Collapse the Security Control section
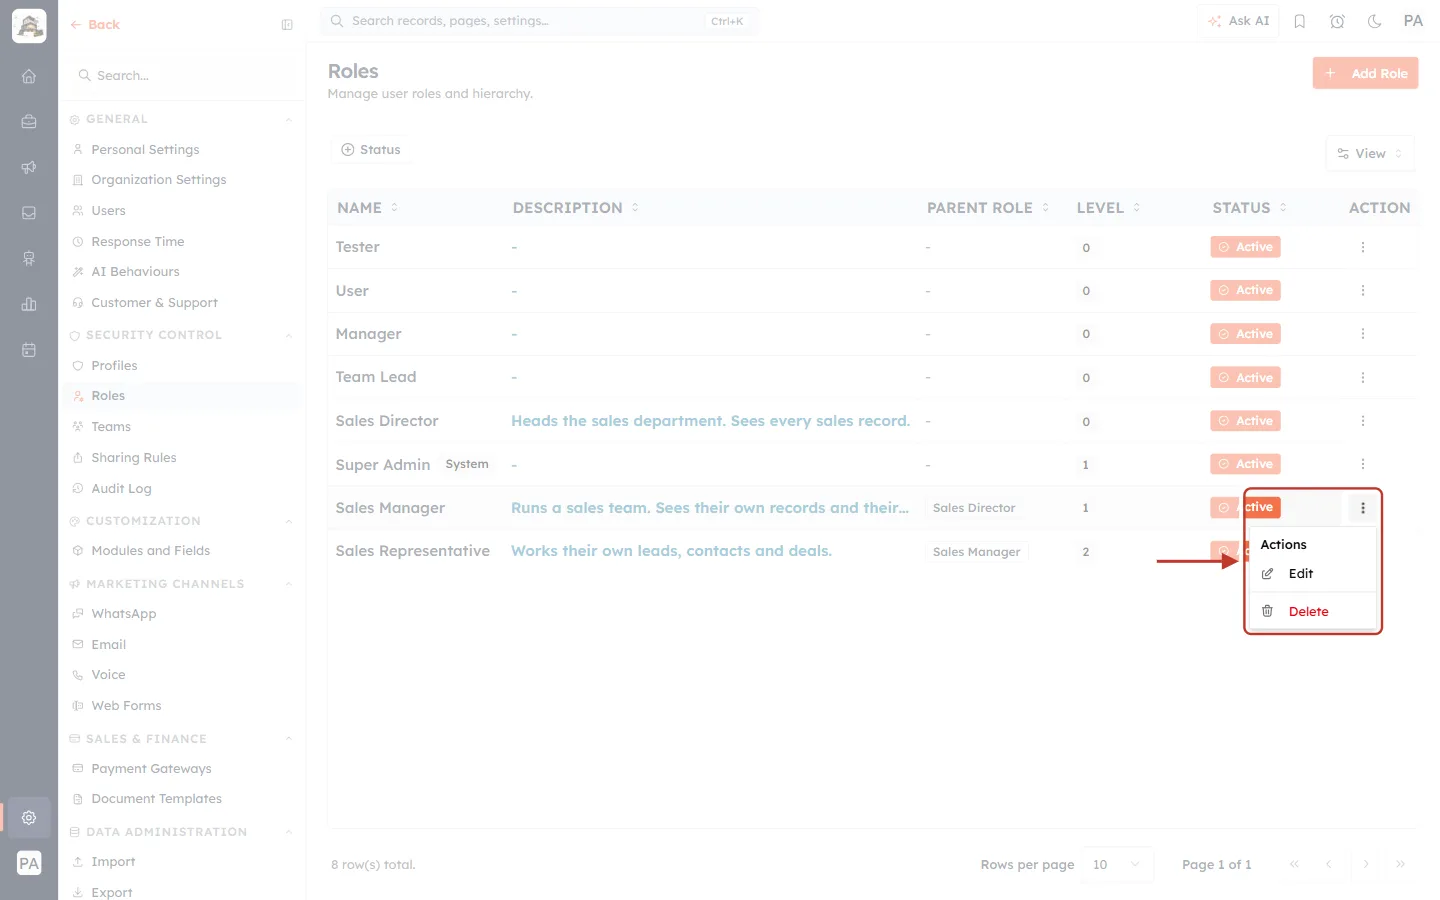 tap(288, 336)
